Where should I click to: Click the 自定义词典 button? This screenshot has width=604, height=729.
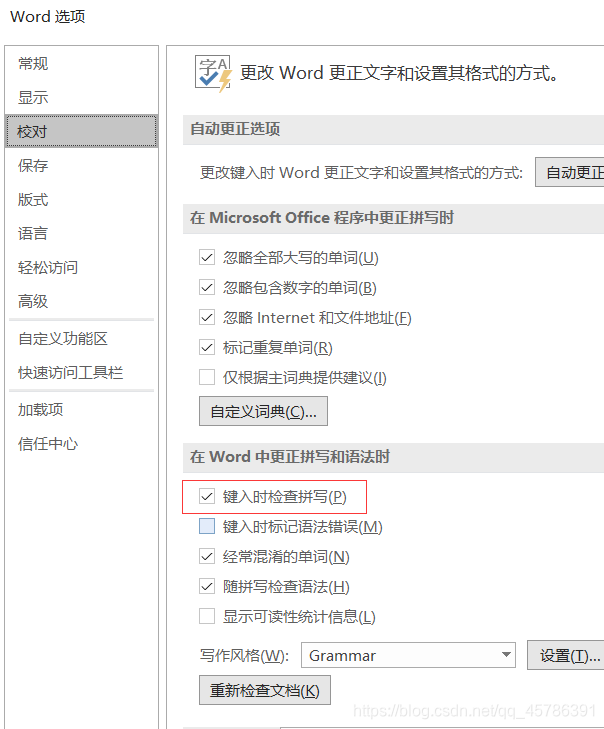[263, 411]
